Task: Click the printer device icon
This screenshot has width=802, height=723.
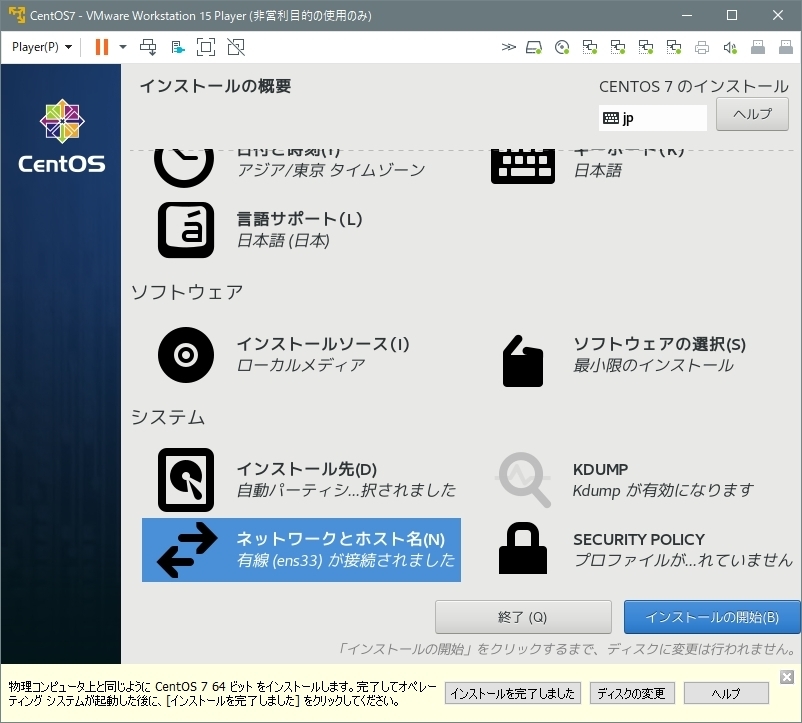Action: [702, 48]
